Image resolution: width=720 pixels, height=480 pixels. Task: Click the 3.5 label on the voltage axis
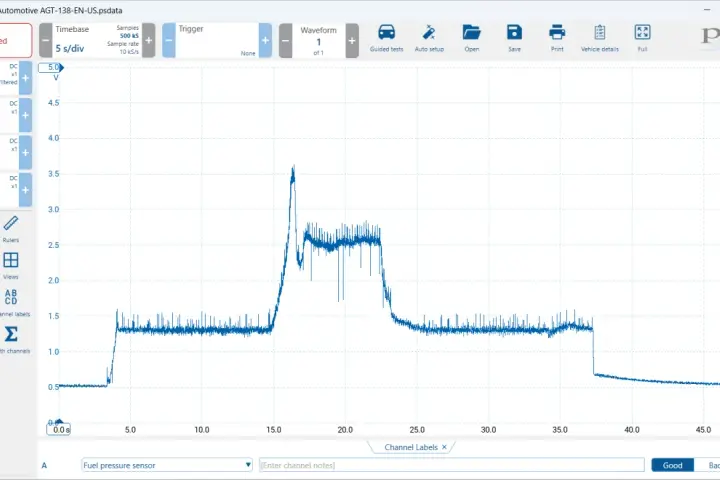pos(53,174)
